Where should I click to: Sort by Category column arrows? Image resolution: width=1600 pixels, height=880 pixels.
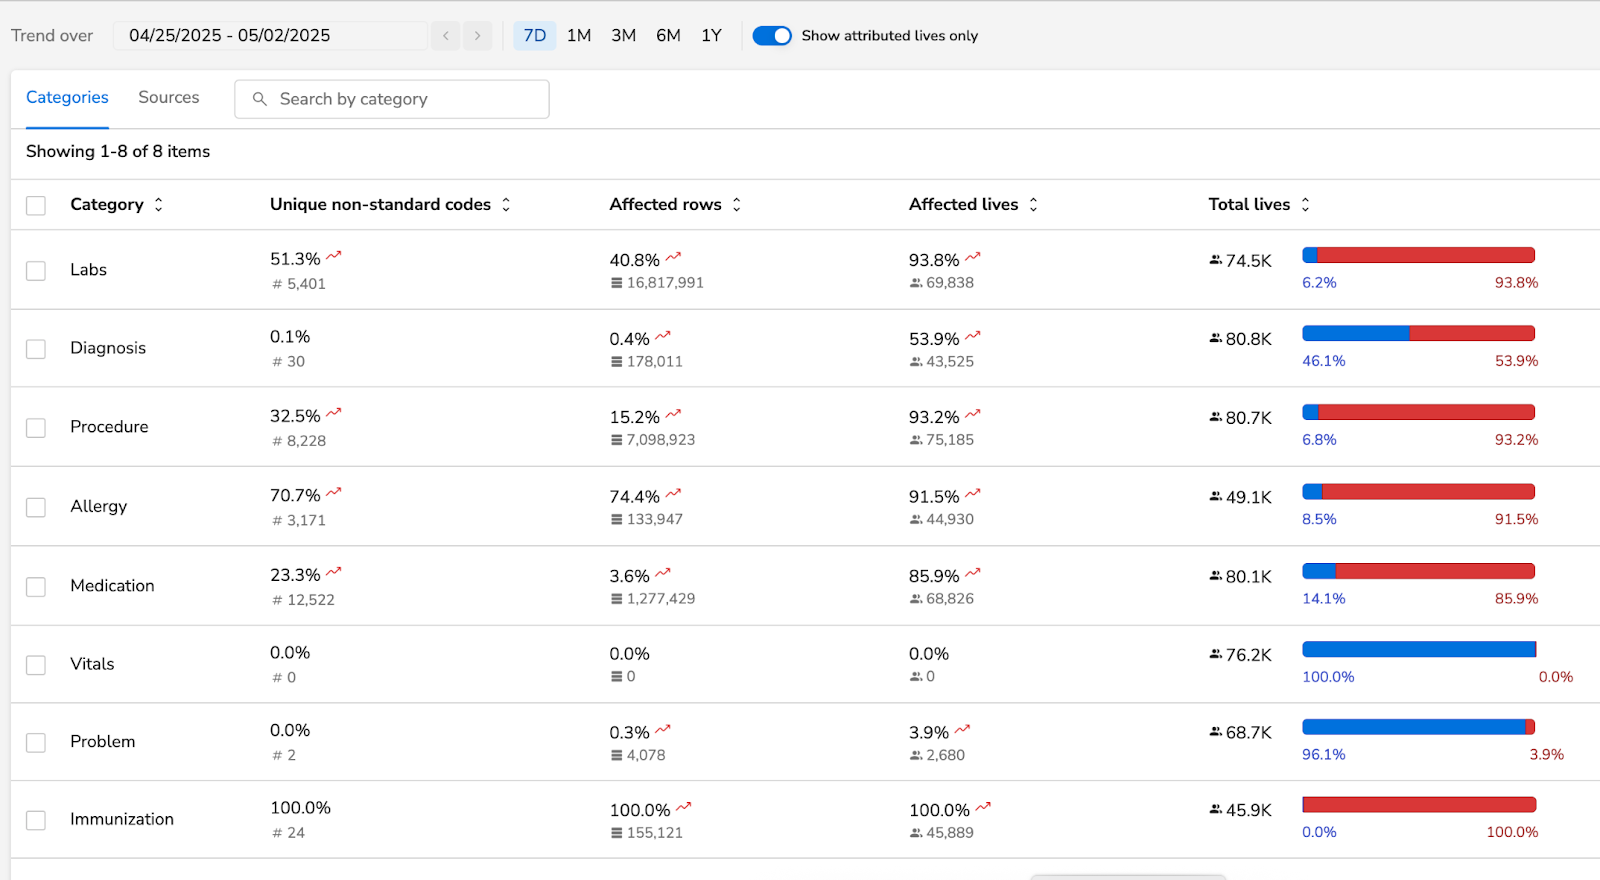click(x=158, y=204)
